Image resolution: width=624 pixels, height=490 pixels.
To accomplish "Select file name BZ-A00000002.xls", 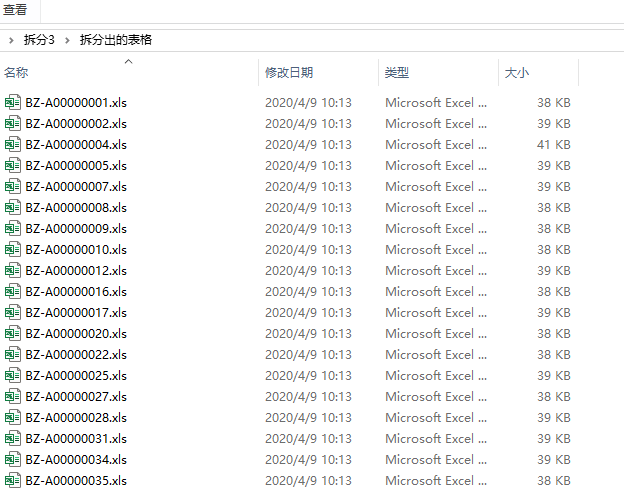I will pyautogui.click(x=76, y=123).
